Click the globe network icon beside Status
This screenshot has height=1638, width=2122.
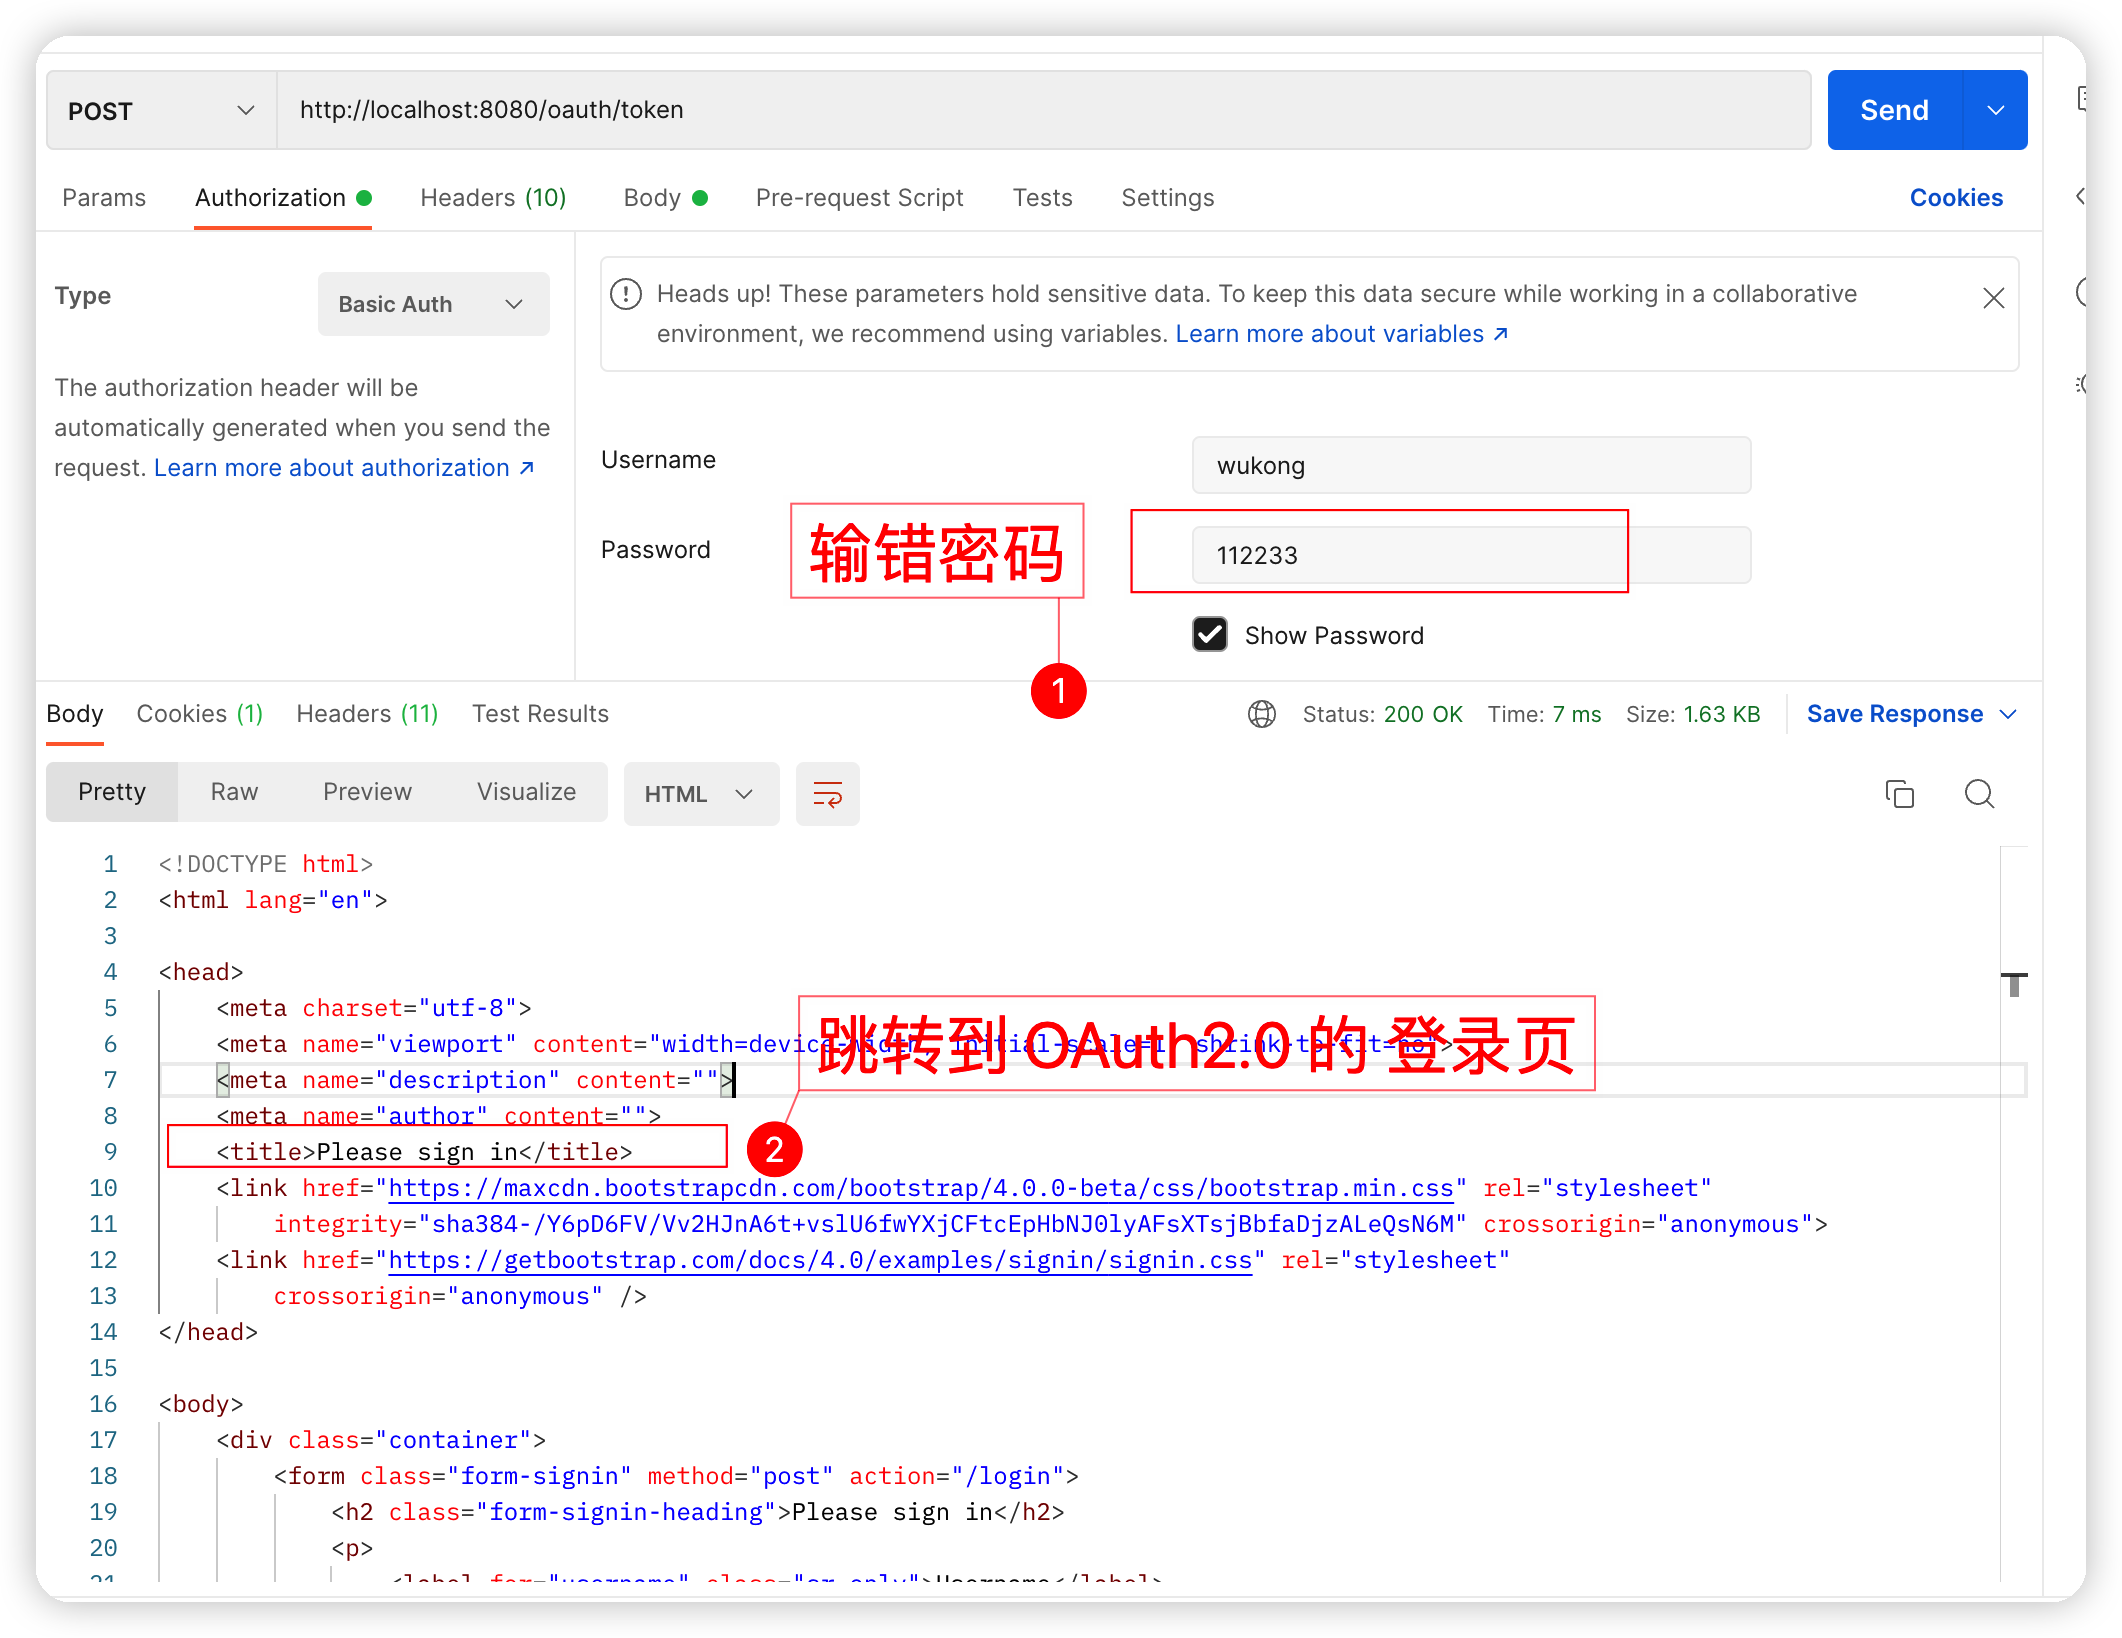pyautogui.click(x=1261, y=714)
